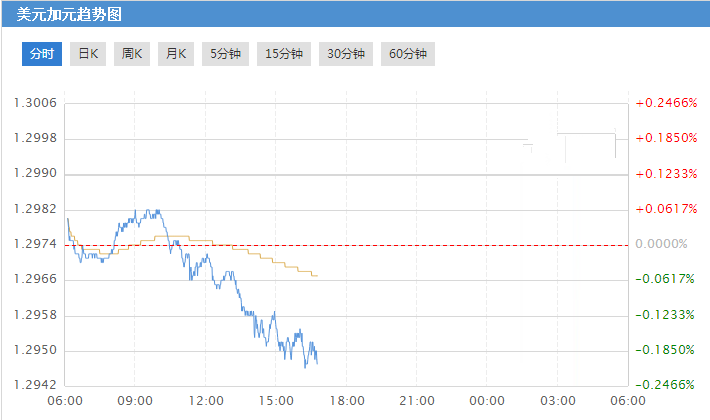Viewport: 710px width, 420px height.
Task: Open the 周K weekly chart
Action: click(132, 54)
